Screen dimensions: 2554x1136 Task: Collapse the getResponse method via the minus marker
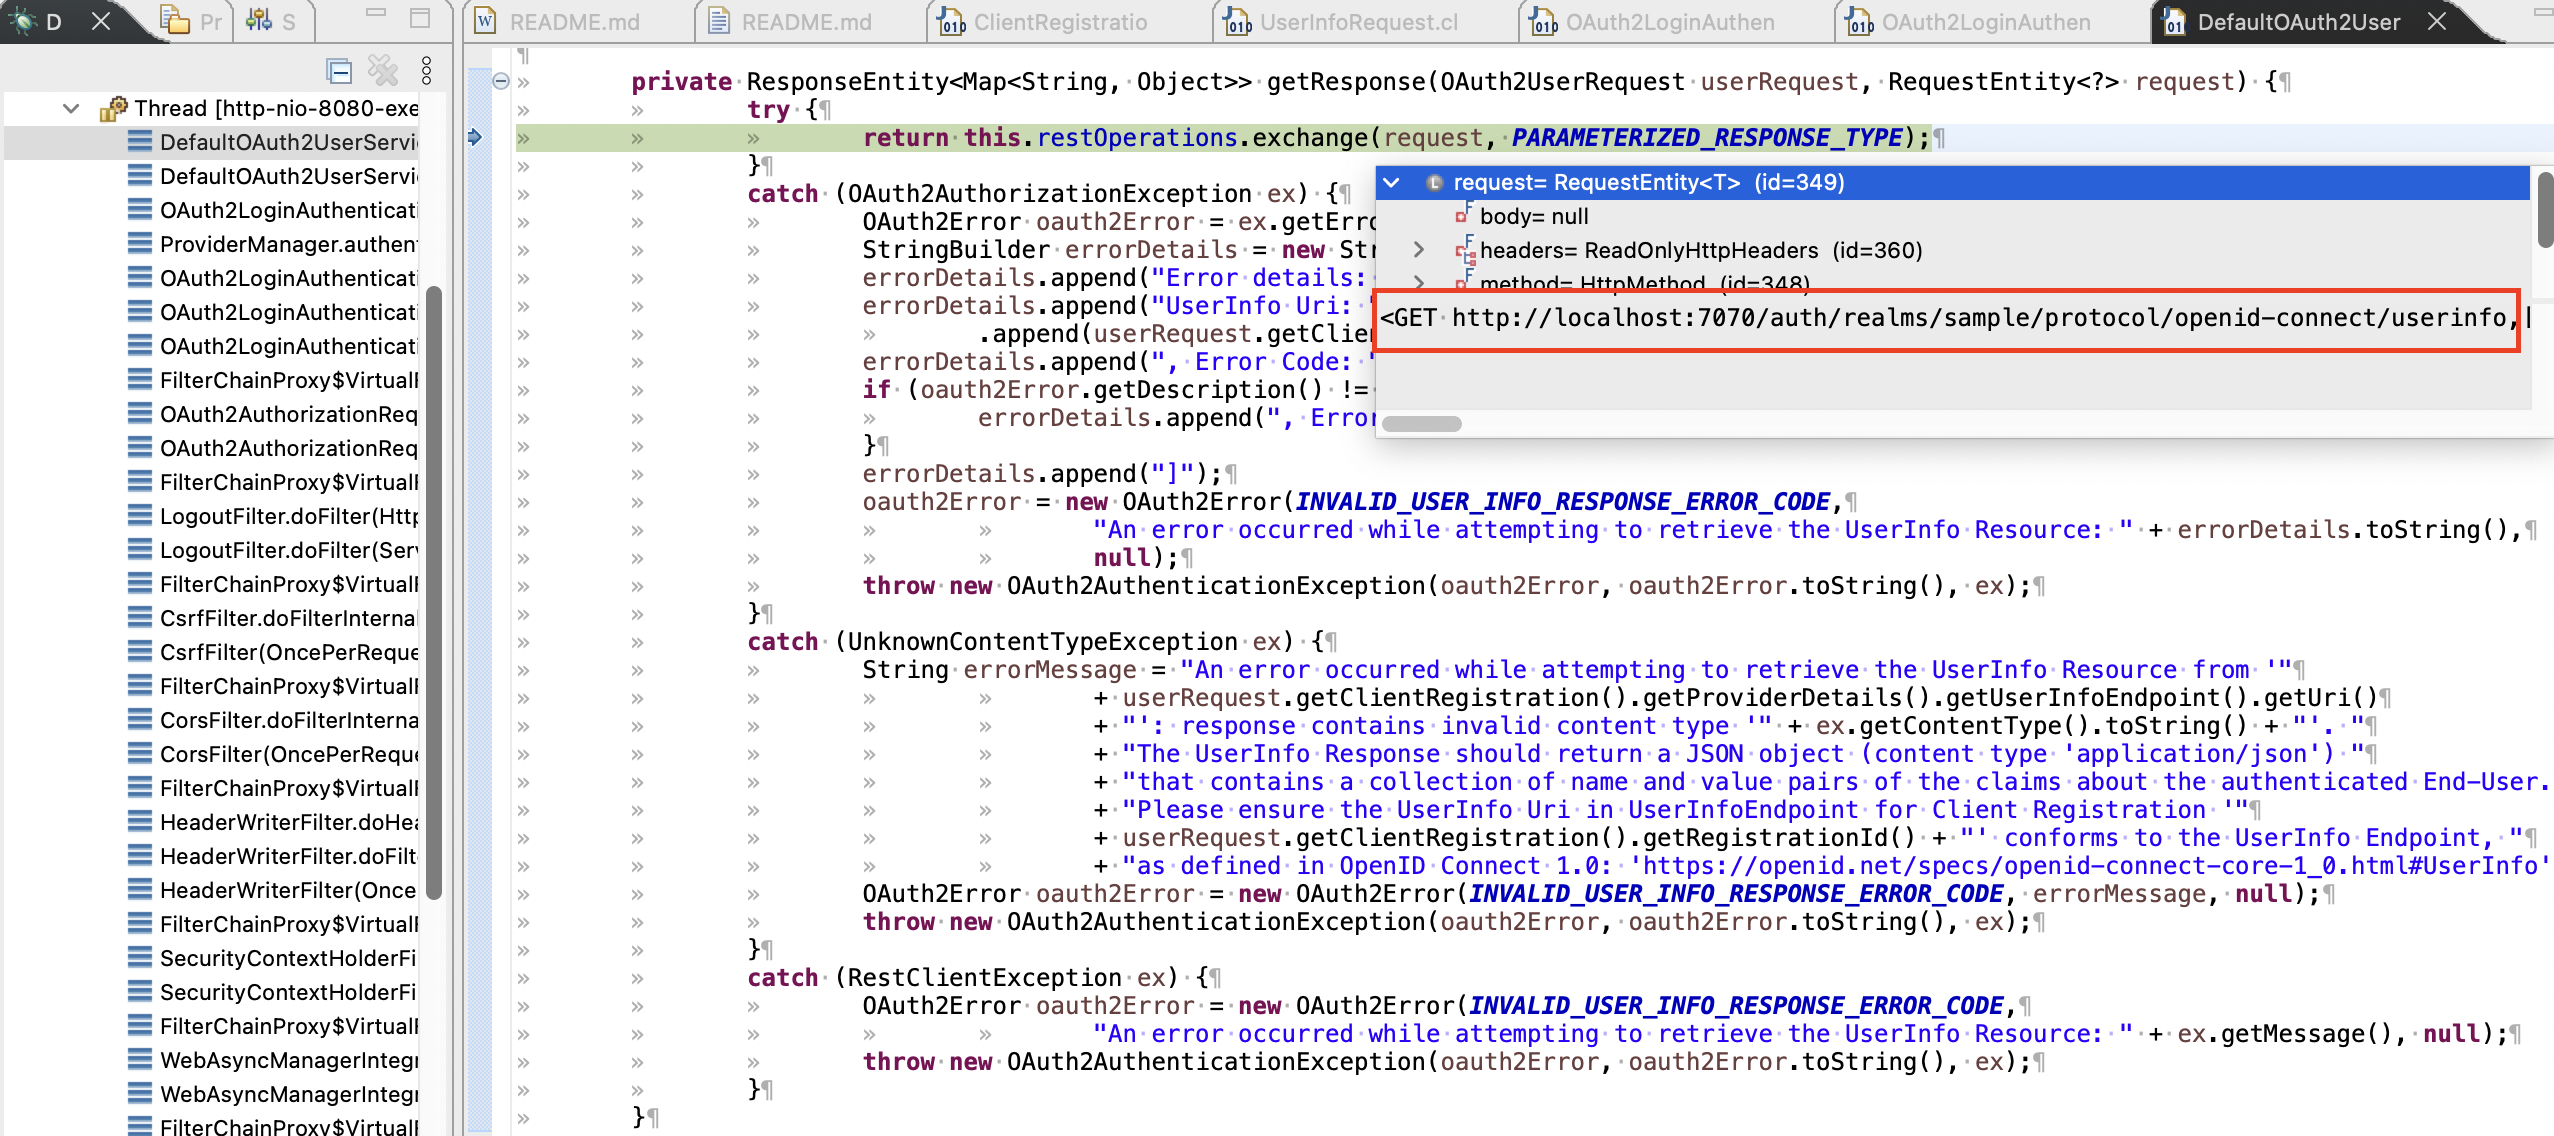click(502, 81)
